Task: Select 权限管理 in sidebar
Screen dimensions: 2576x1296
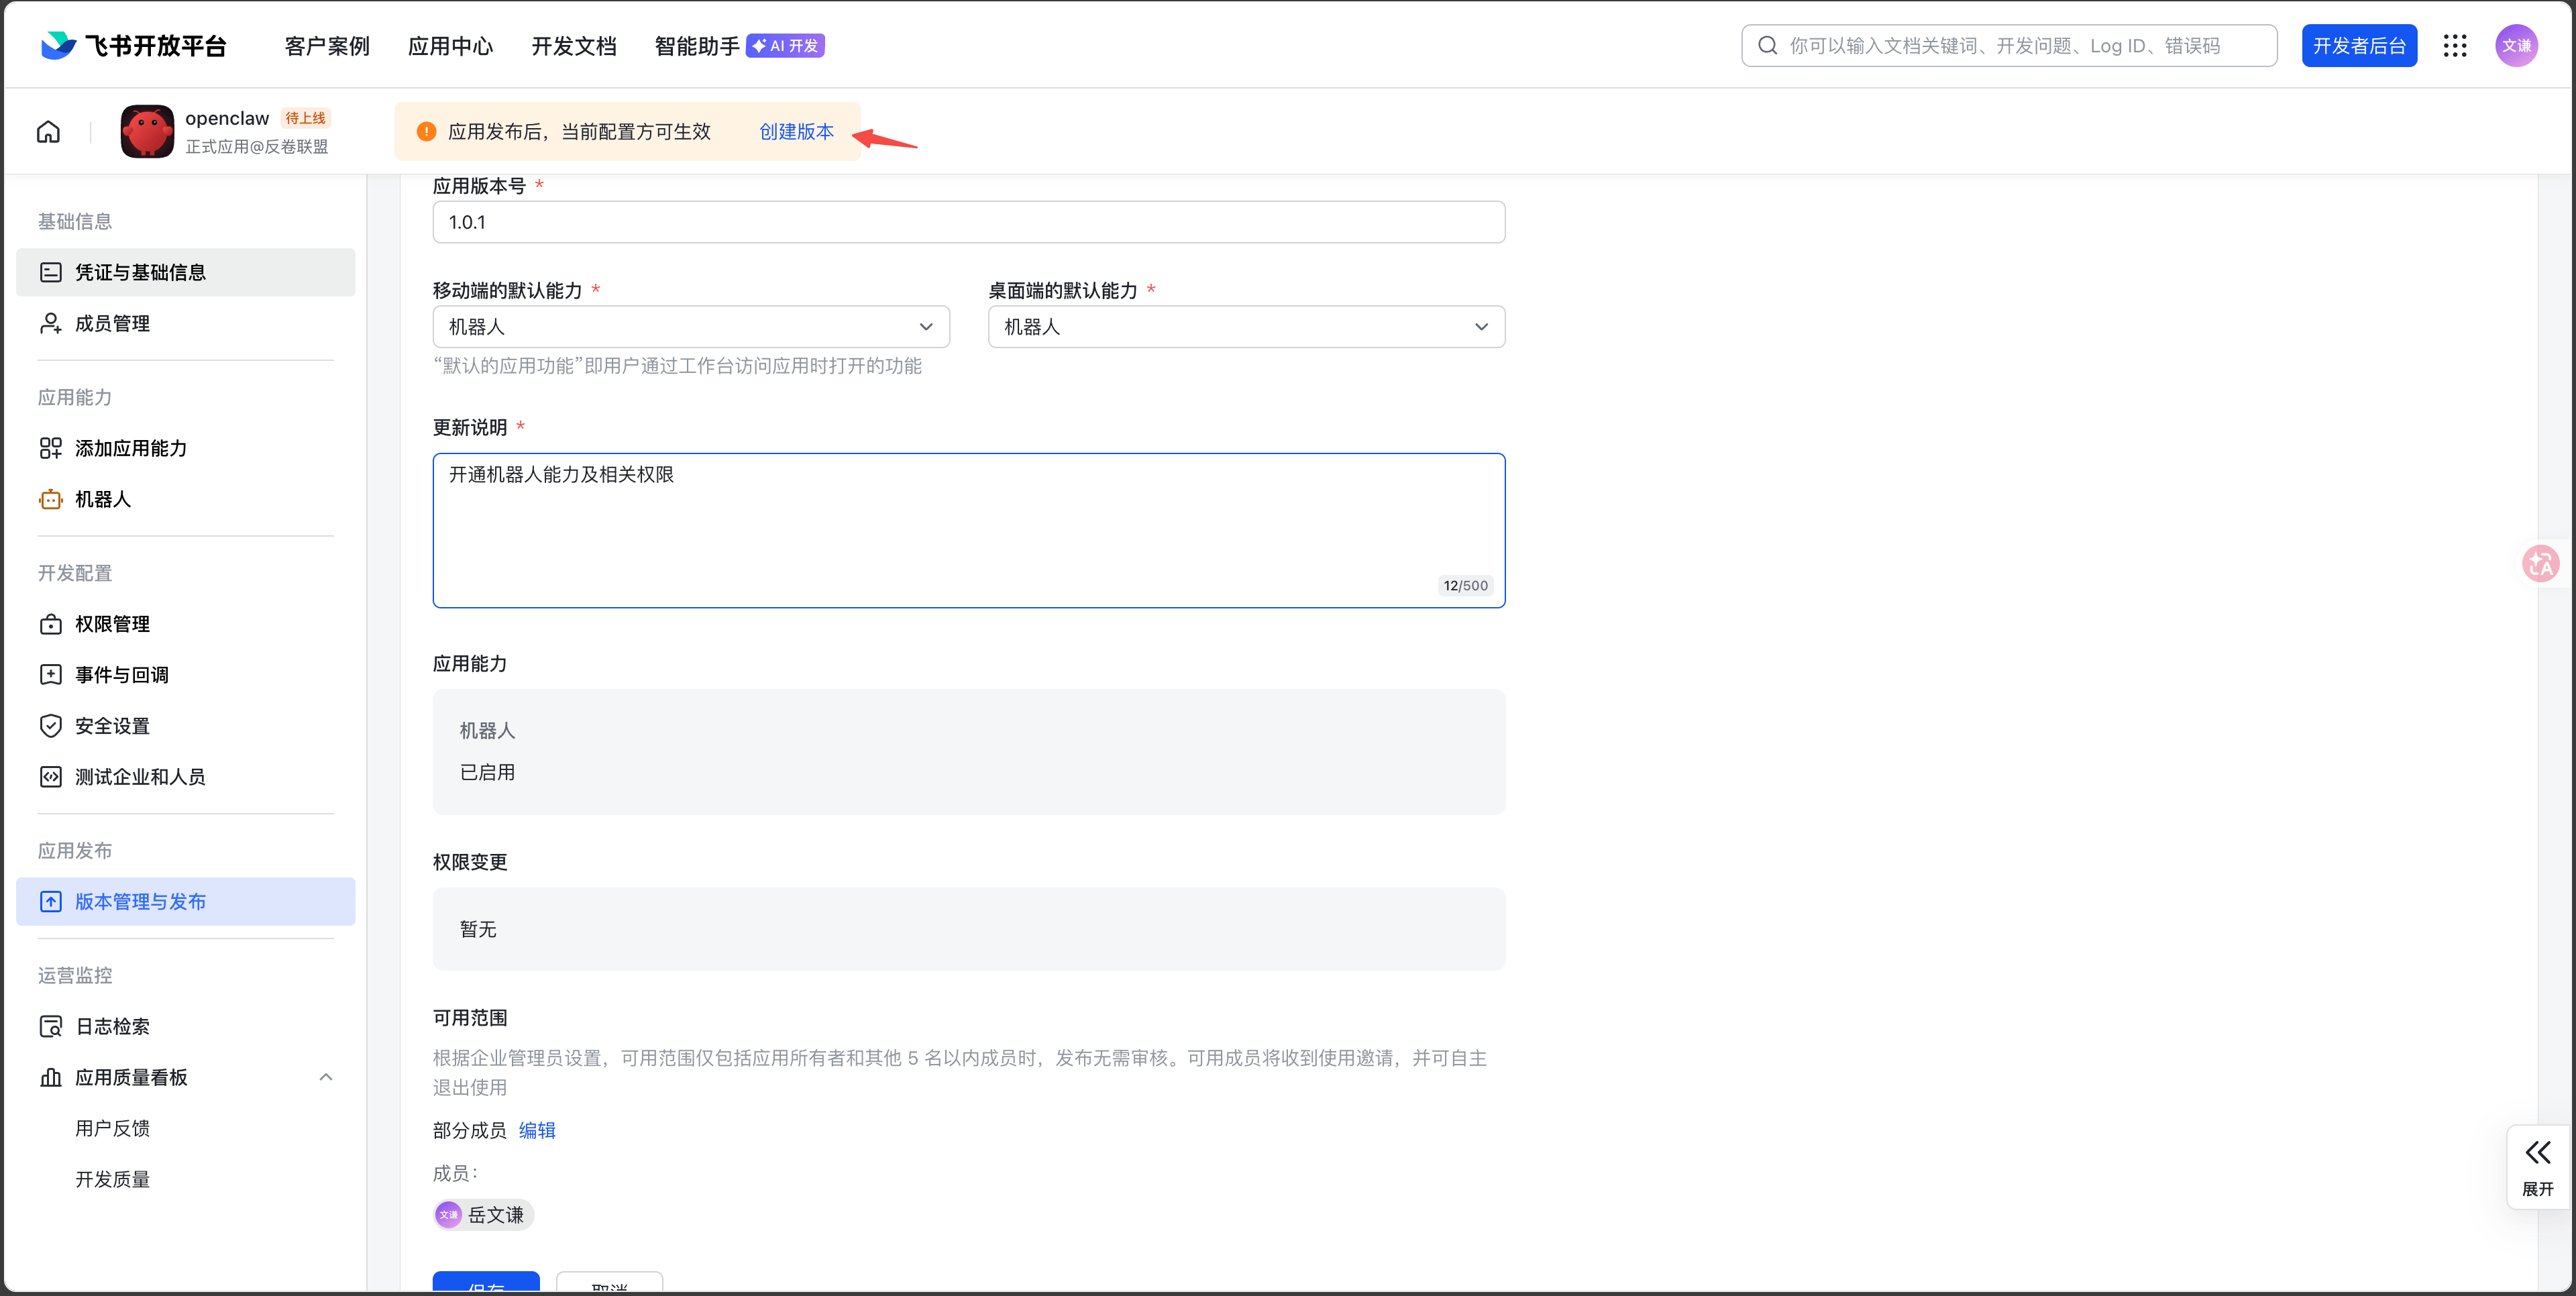Action: coord(186,624)
